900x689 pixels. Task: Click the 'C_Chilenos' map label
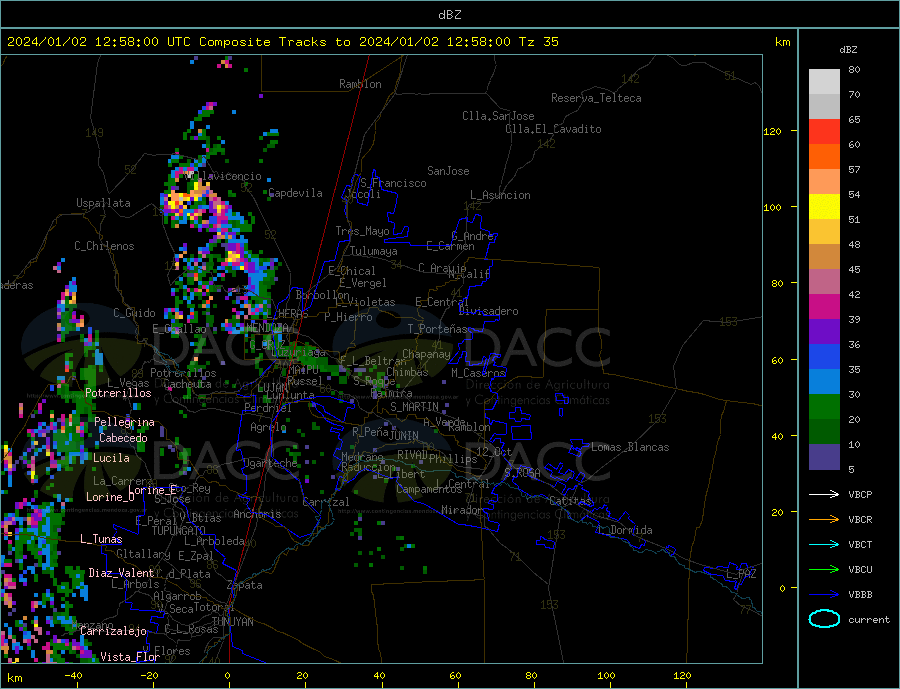click(104, 246)
